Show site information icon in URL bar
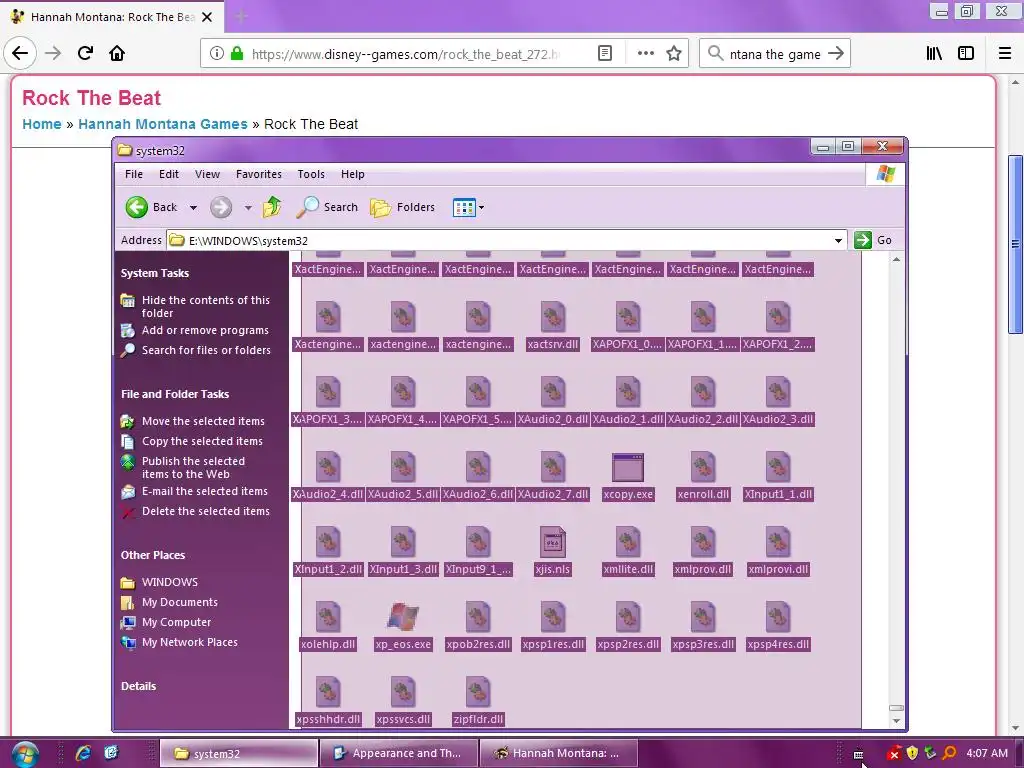1024x768 pixels. 216,54
